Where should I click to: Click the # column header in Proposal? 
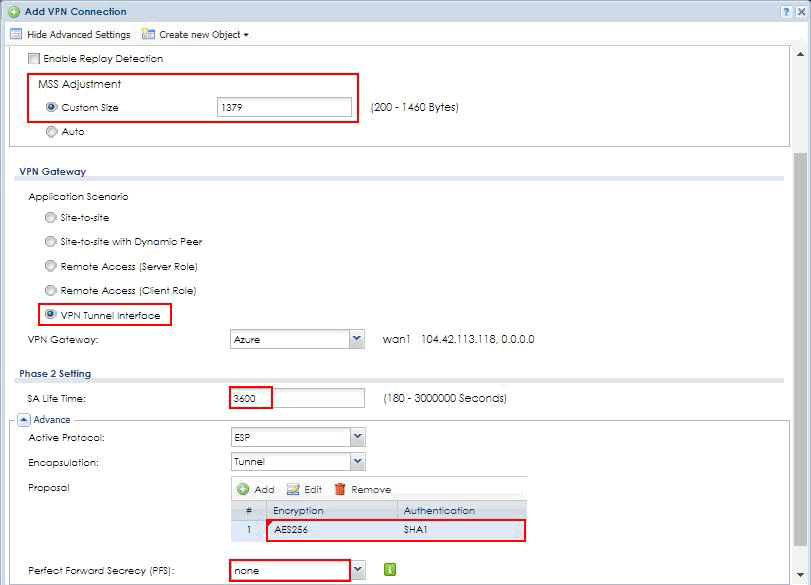249,510
